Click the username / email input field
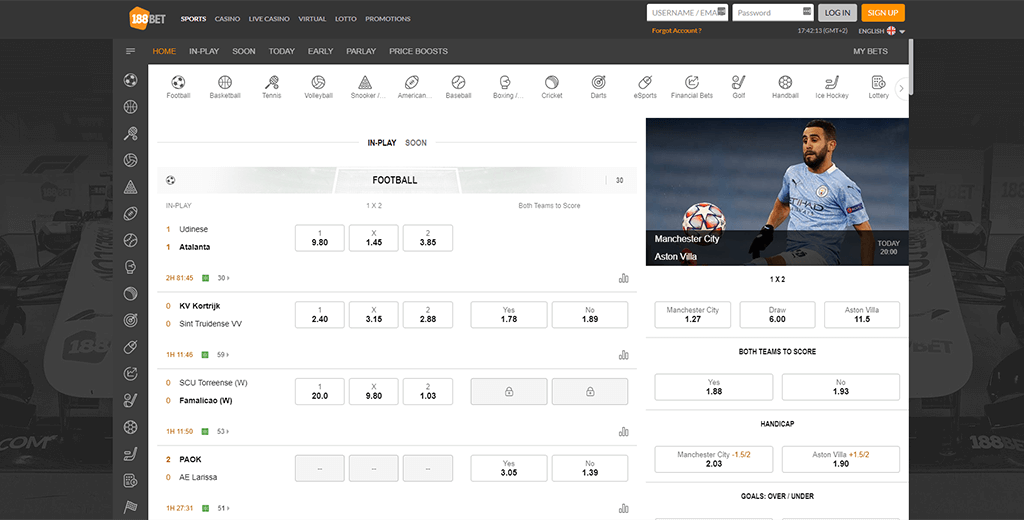 [687, 12]
